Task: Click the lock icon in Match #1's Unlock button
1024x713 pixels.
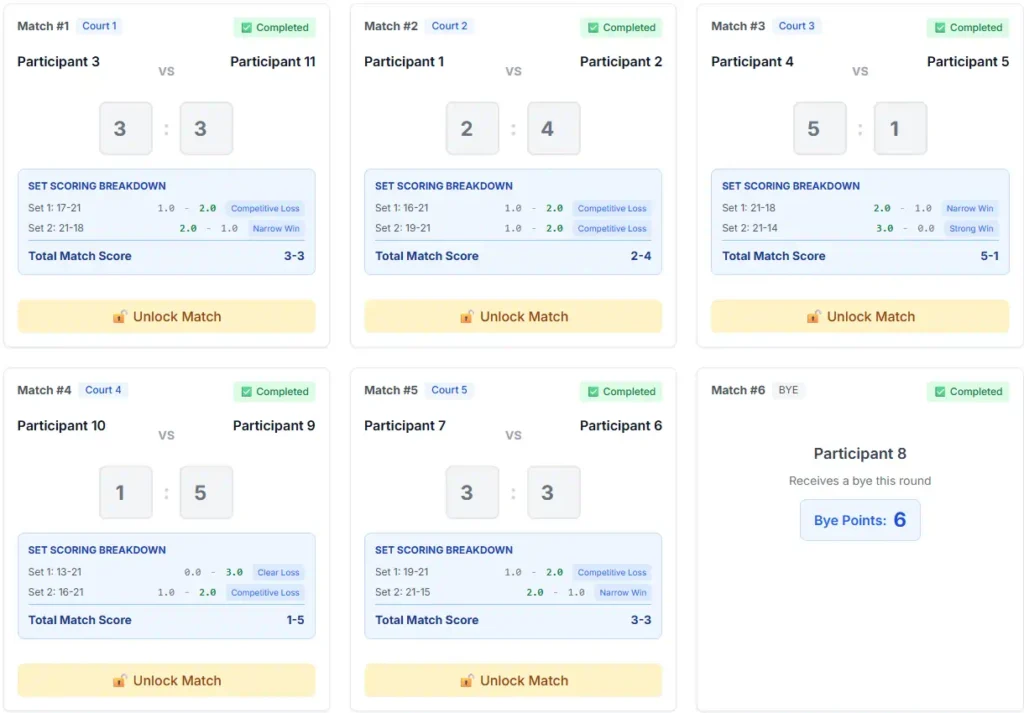Action: [120, 317]
